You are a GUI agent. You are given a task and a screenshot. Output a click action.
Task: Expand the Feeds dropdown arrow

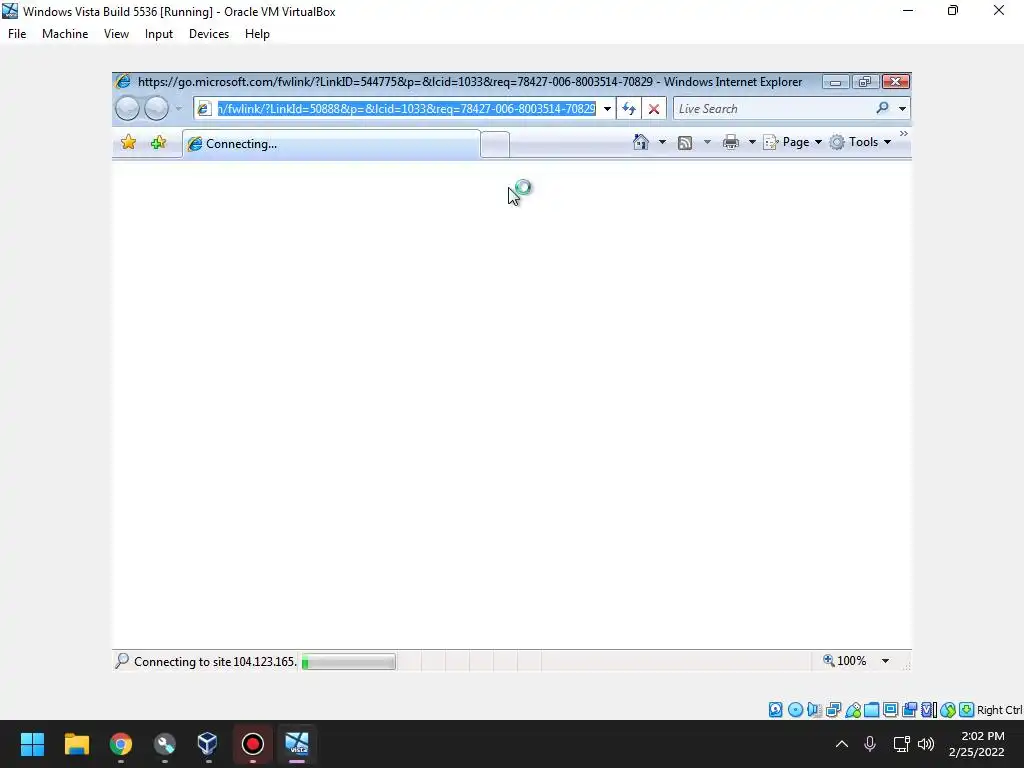click(x=707, y=142)
